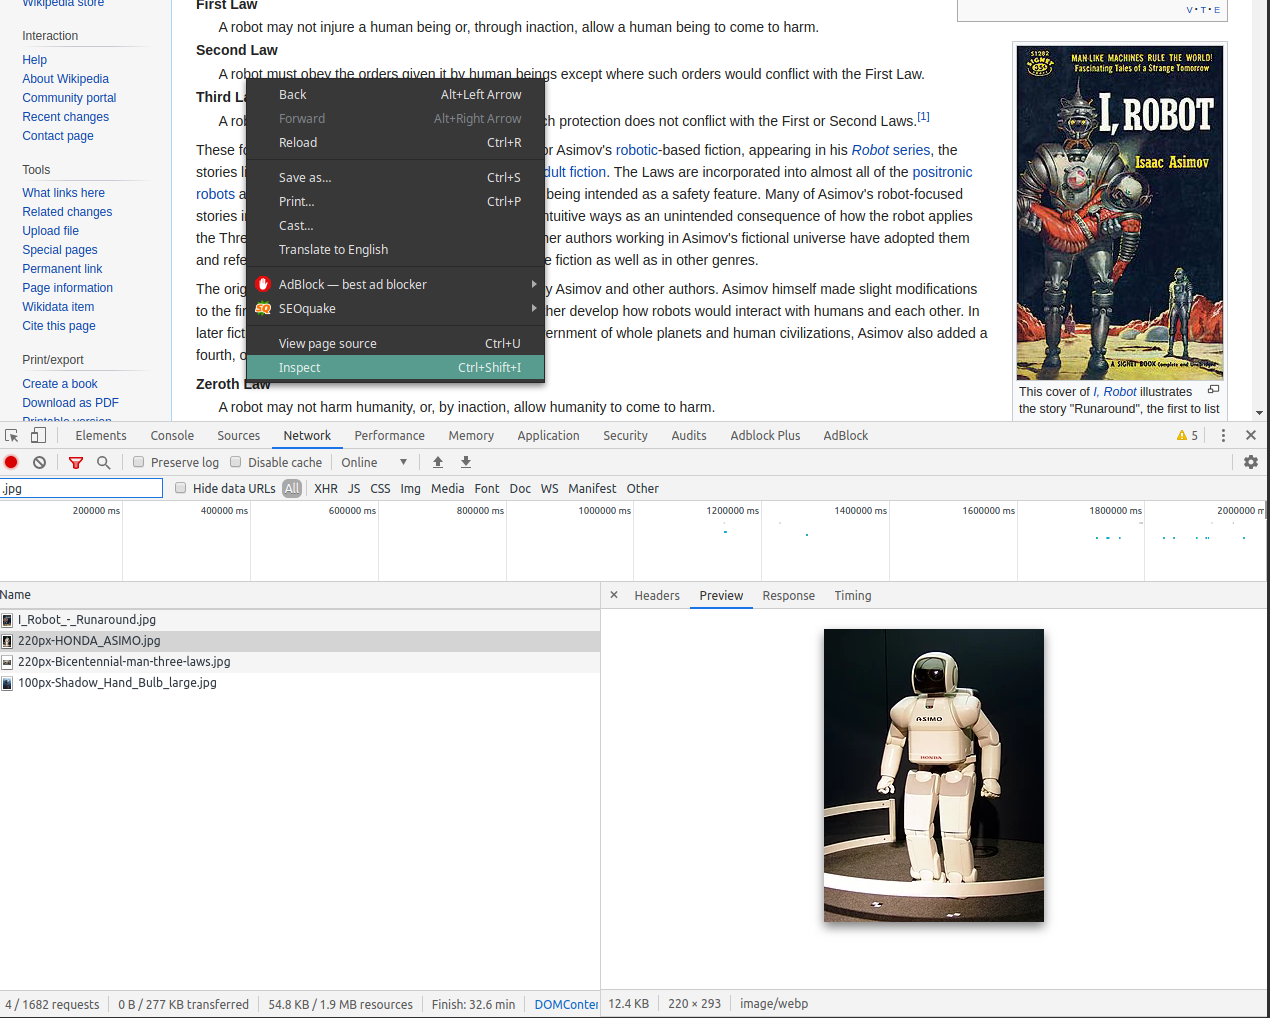This screenshot has width=1270, height=1018.
Task: Open the Headers tab in details pane
Action: point(657,596)
